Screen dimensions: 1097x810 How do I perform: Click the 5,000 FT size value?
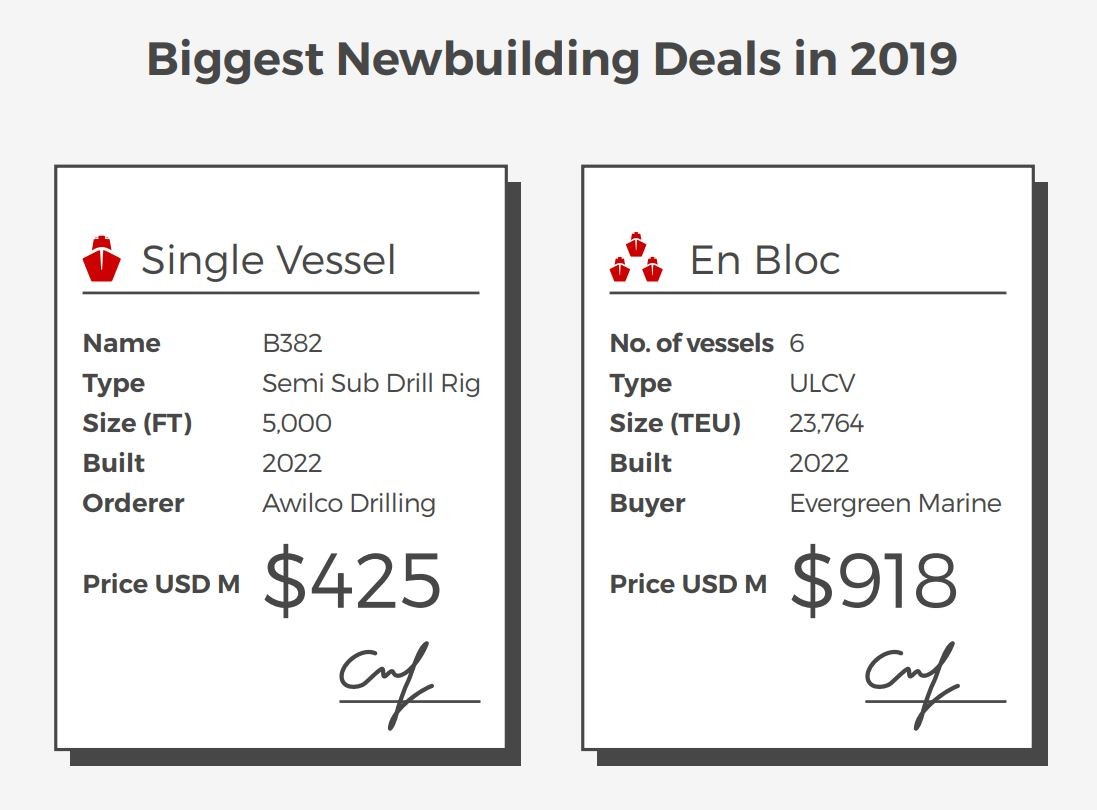(297, 423)
